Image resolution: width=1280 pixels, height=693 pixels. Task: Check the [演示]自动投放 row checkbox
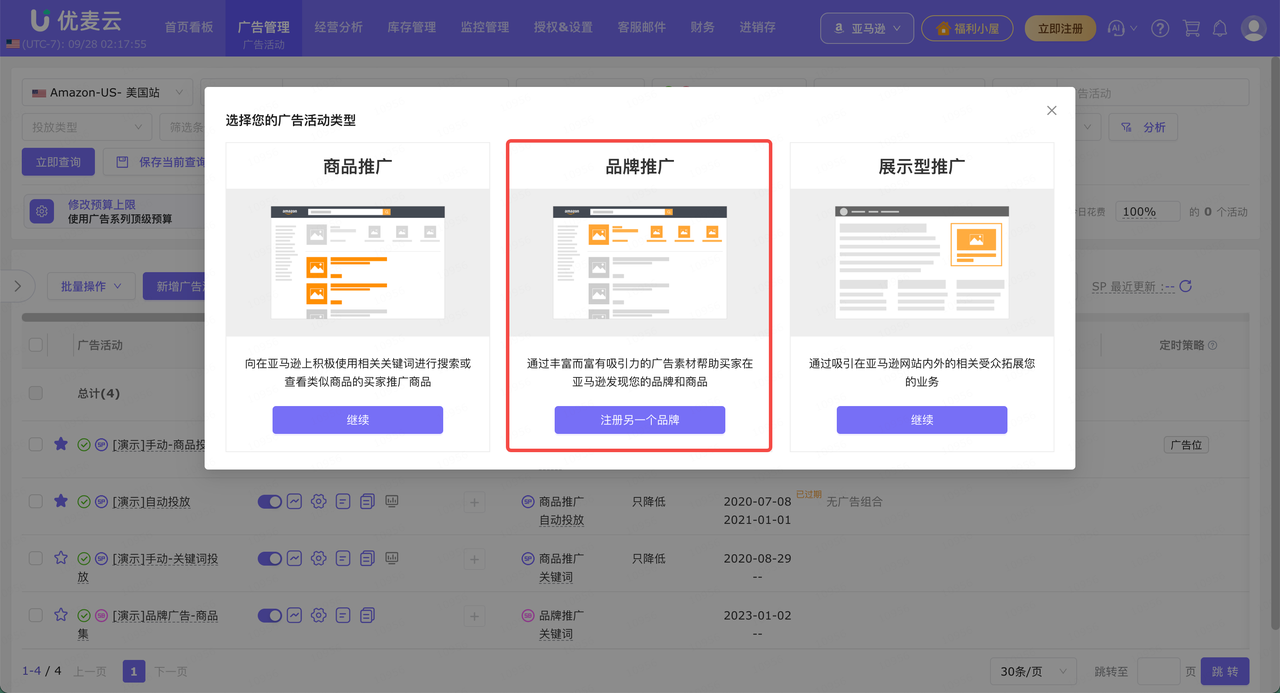36,501
